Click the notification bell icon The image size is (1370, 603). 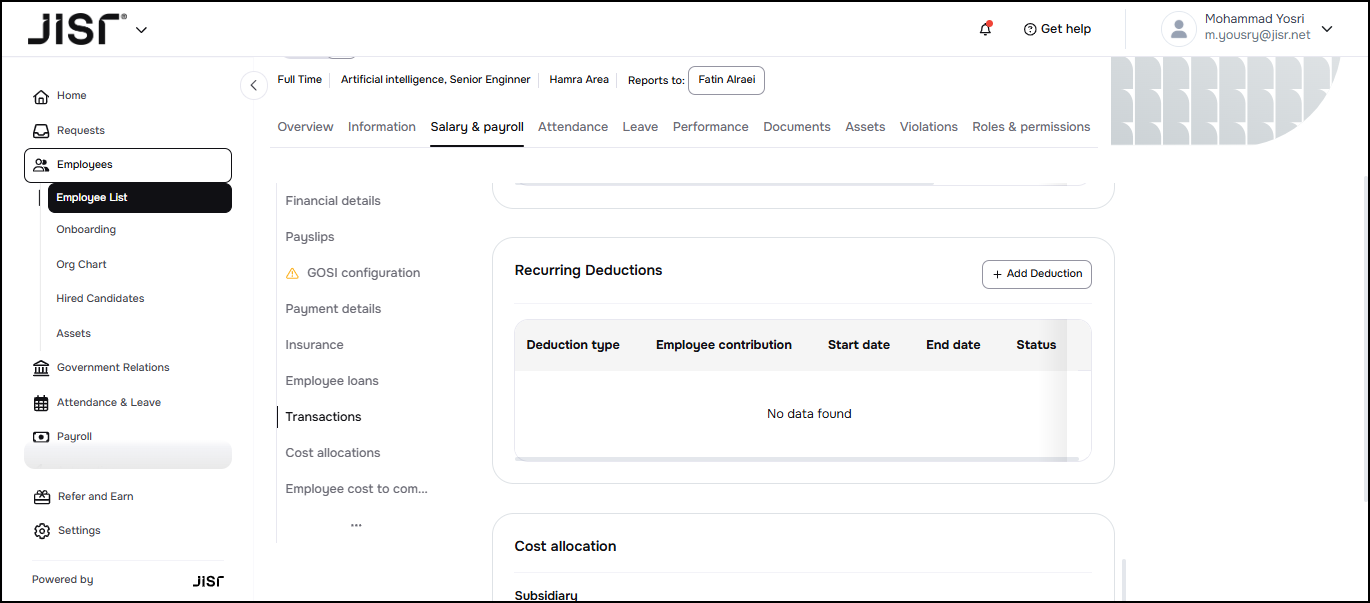pos(985,29)
